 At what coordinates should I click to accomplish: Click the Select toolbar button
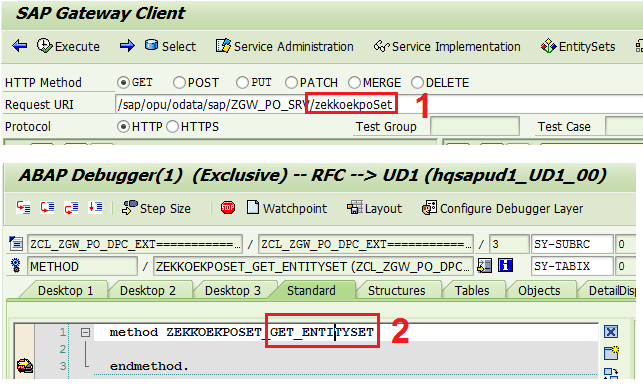(x=170, y=46)
